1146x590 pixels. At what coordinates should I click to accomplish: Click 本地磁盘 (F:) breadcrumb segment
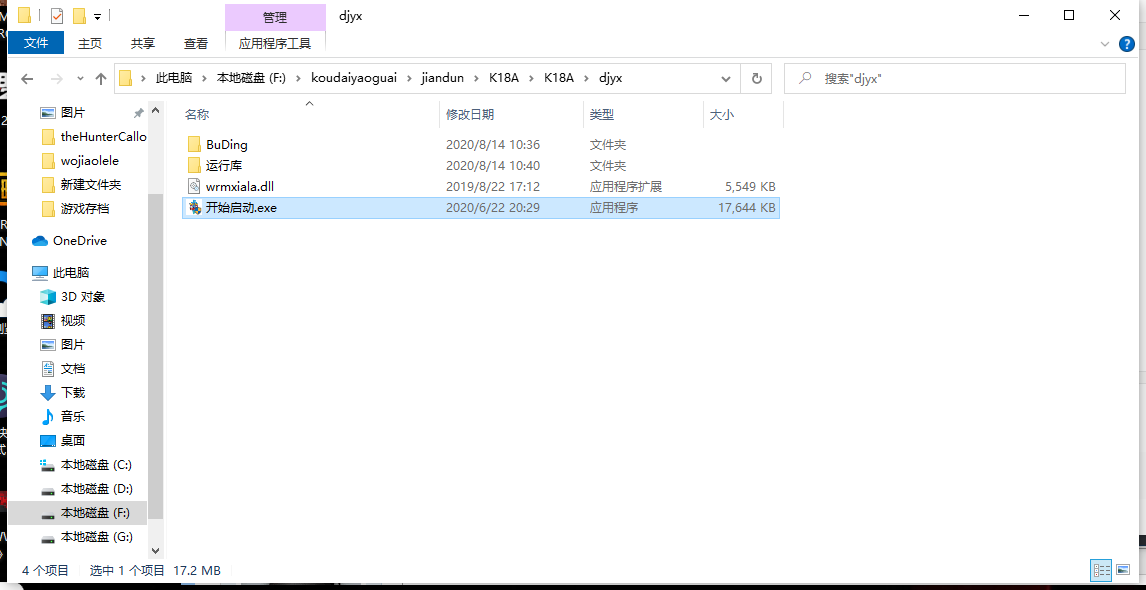(251, 78)
